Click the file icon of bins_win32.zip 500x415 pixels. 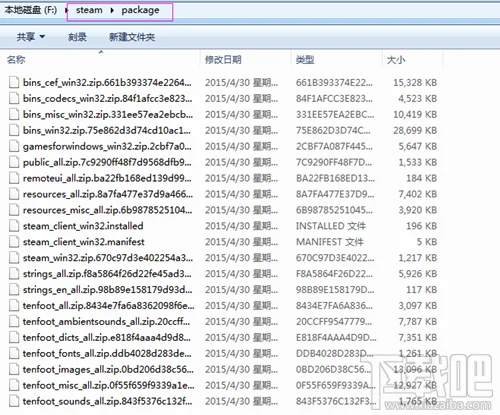pyautogui.click(x=14, y=130)
